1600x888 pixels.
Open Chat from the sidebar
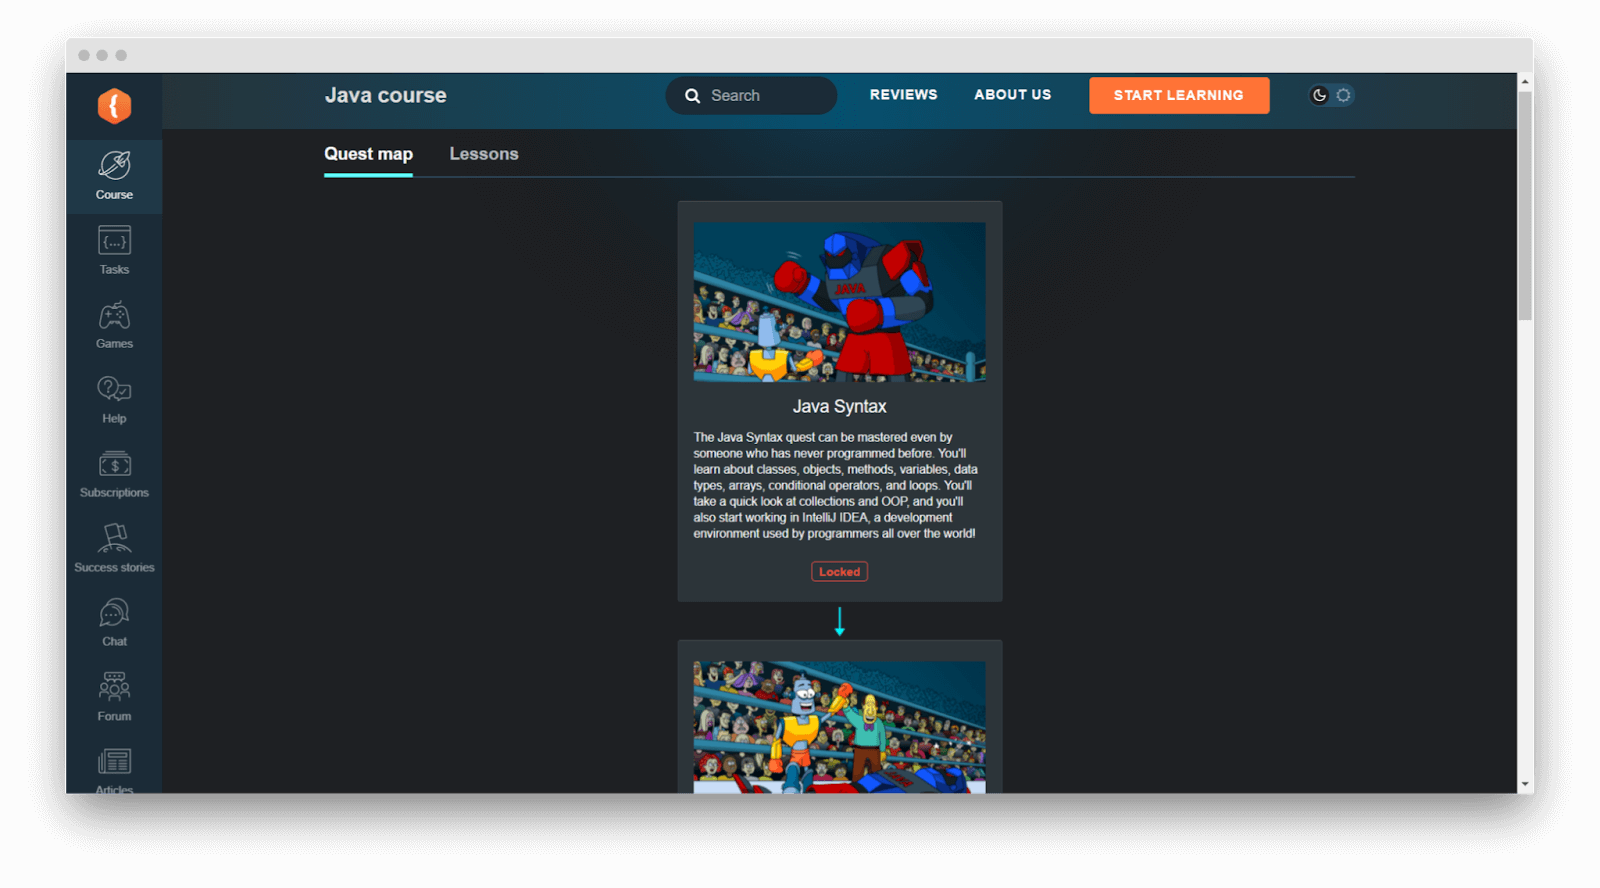[114, 623]
